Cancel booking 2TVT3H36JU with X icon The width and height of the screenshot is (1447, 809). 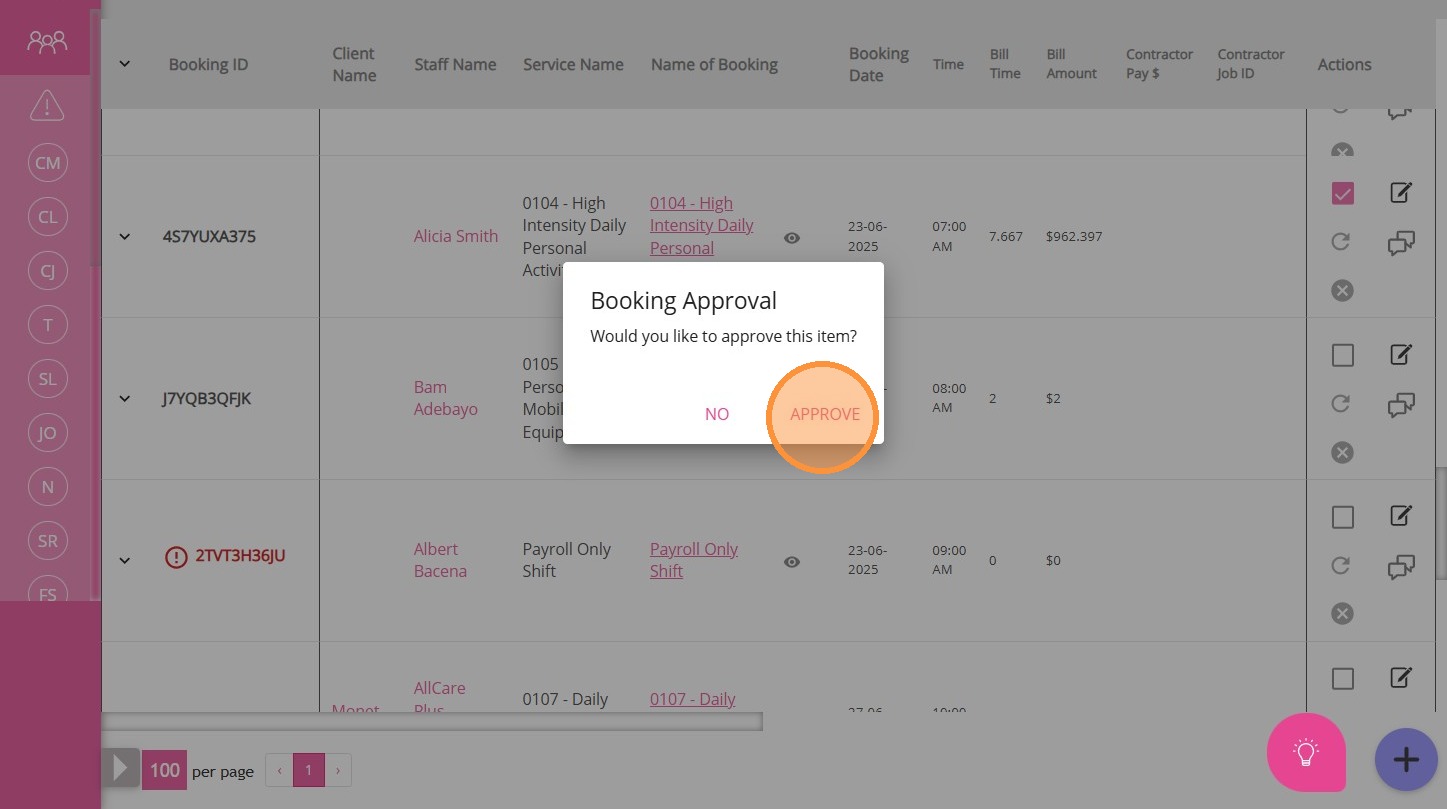pos(1342,613)
